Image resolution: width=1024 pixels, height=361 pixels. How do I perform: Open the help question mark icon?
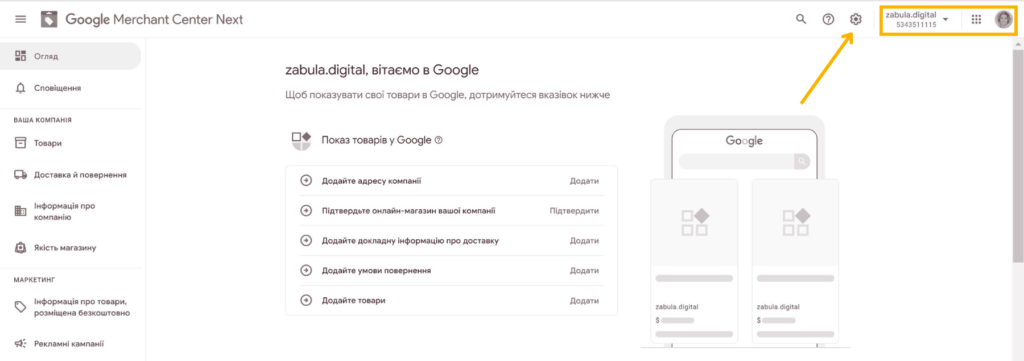coord(828,20)
